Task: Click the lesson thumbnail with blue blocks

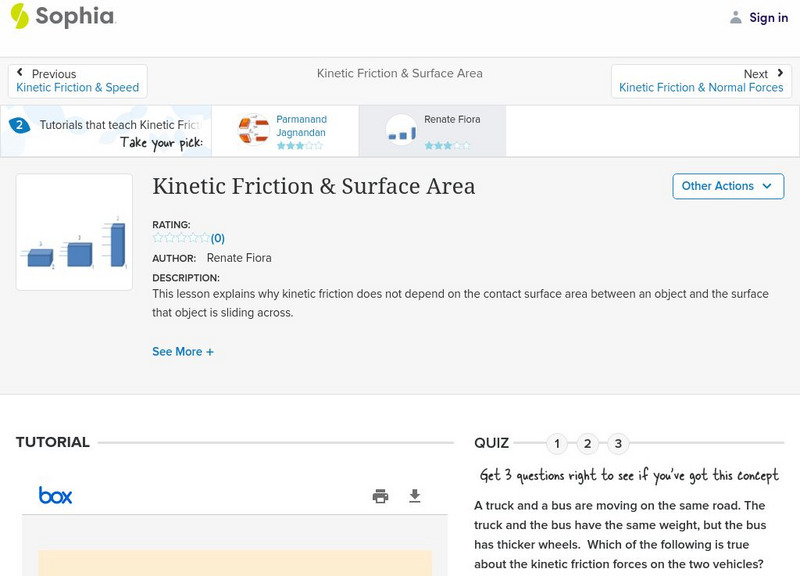Action: click(74, 232)
